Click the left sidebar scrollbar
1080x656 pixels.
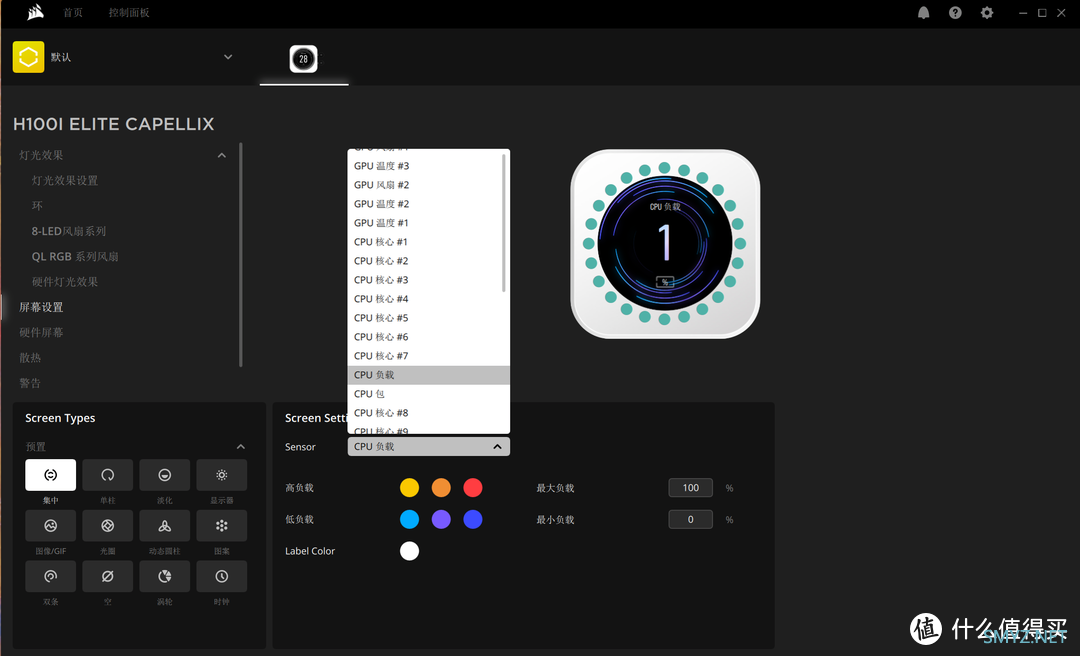[240, 255]
